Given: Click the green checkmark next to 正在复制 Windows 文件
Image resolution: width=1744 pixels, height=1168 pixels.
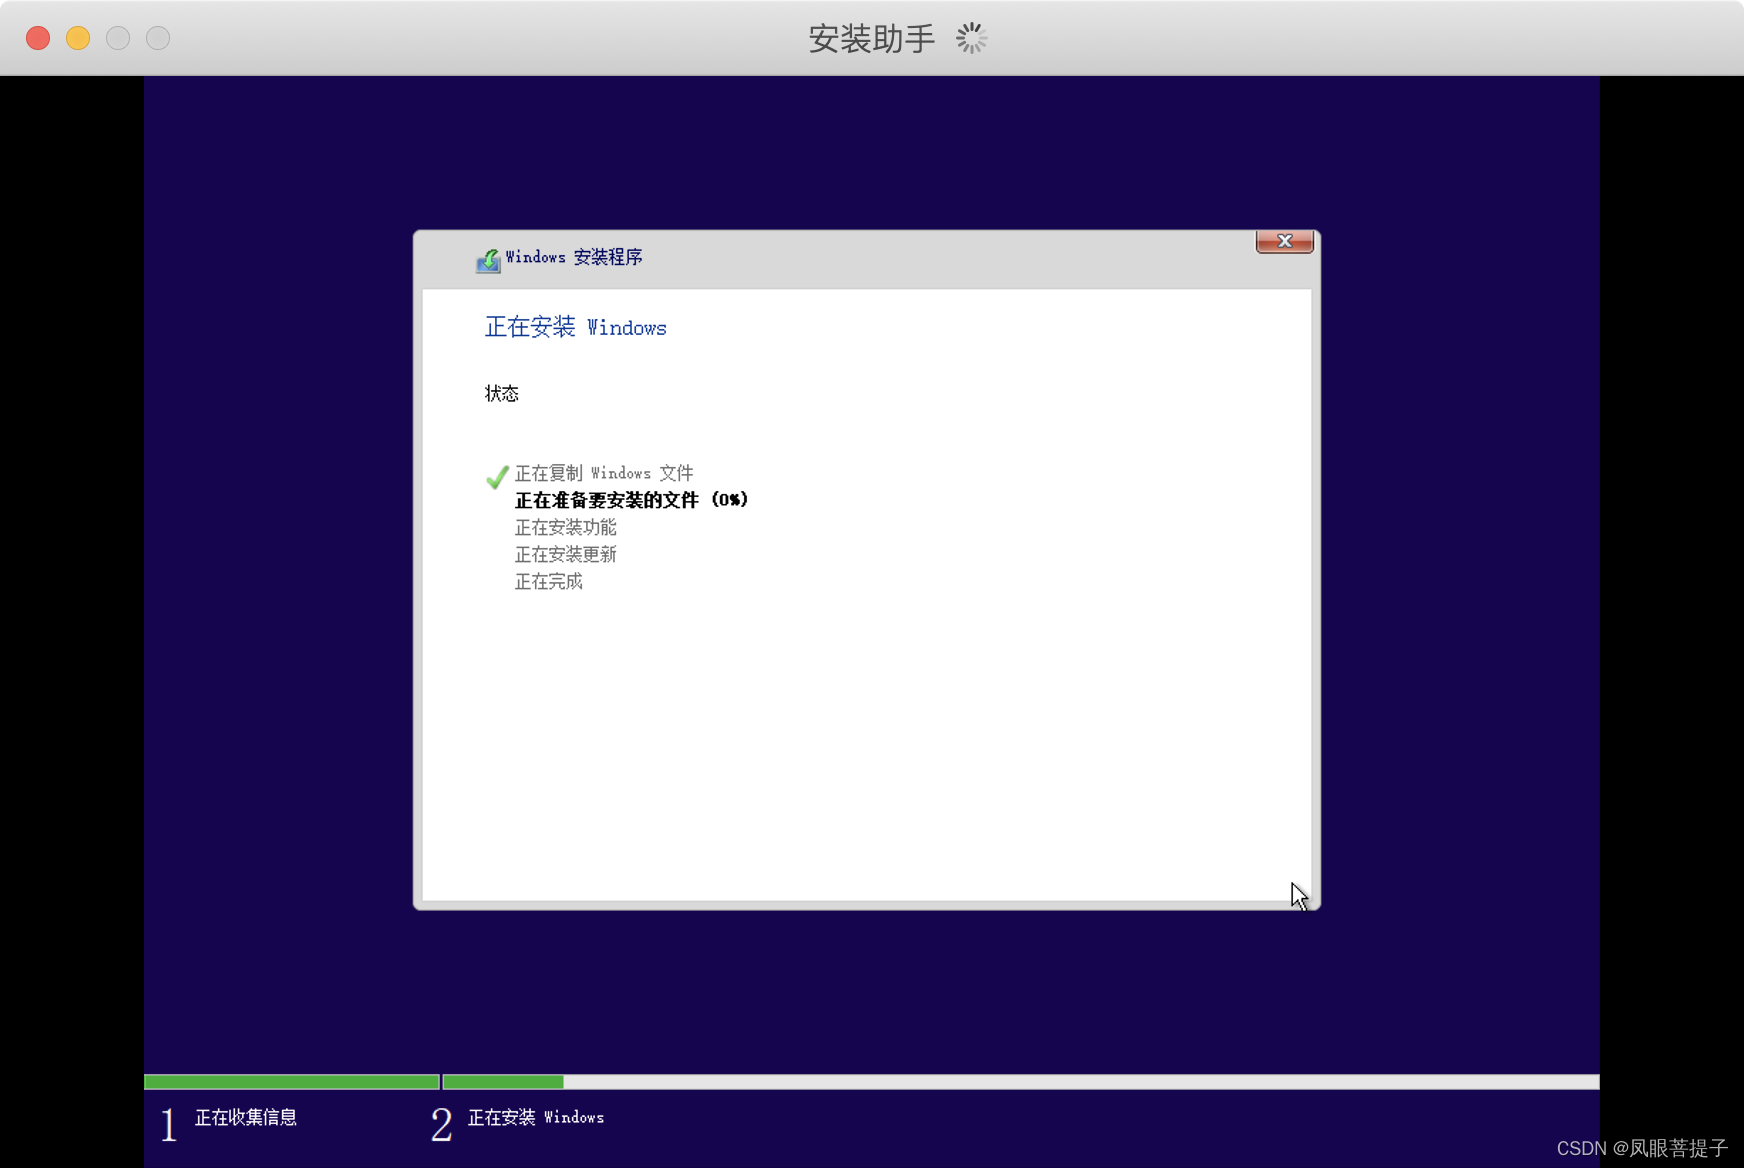Looking at the screenshot, I should click(497, 477).
